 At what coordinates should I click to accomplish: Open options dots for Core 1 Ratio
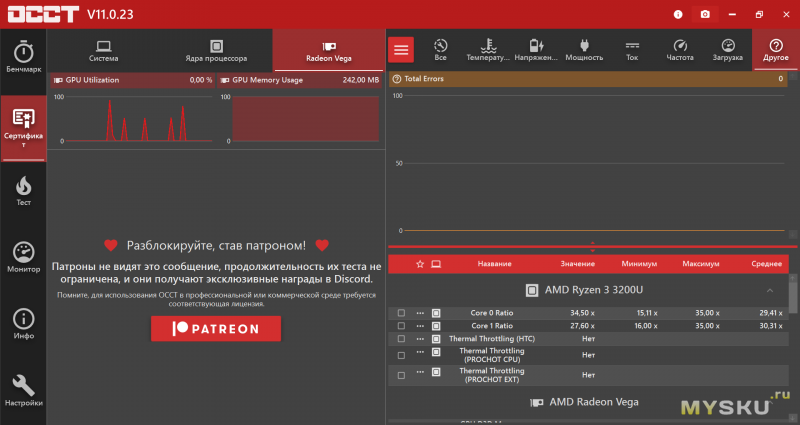click(x=420, y=325)
